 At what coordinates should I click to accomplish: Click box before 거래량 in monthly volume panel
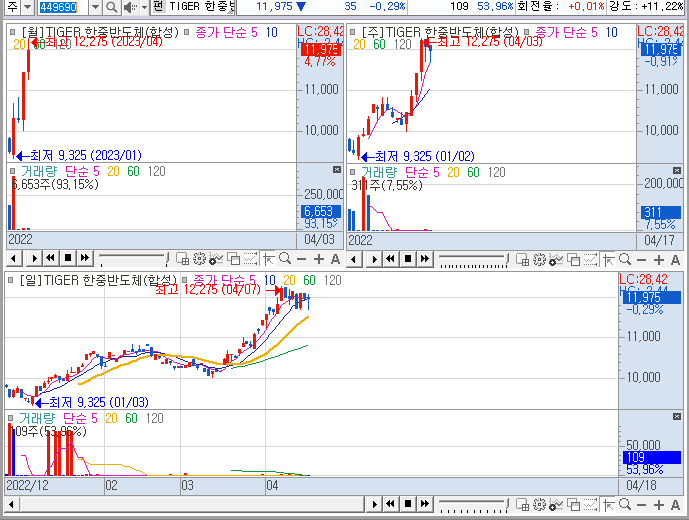[12, 171]
